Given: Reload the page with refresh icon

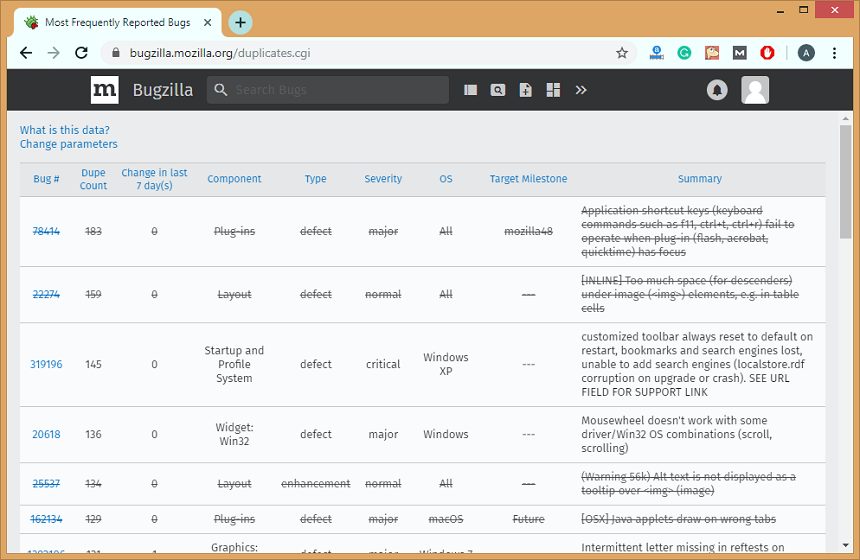Looking at the screenshot, I should tap(81, 53).
